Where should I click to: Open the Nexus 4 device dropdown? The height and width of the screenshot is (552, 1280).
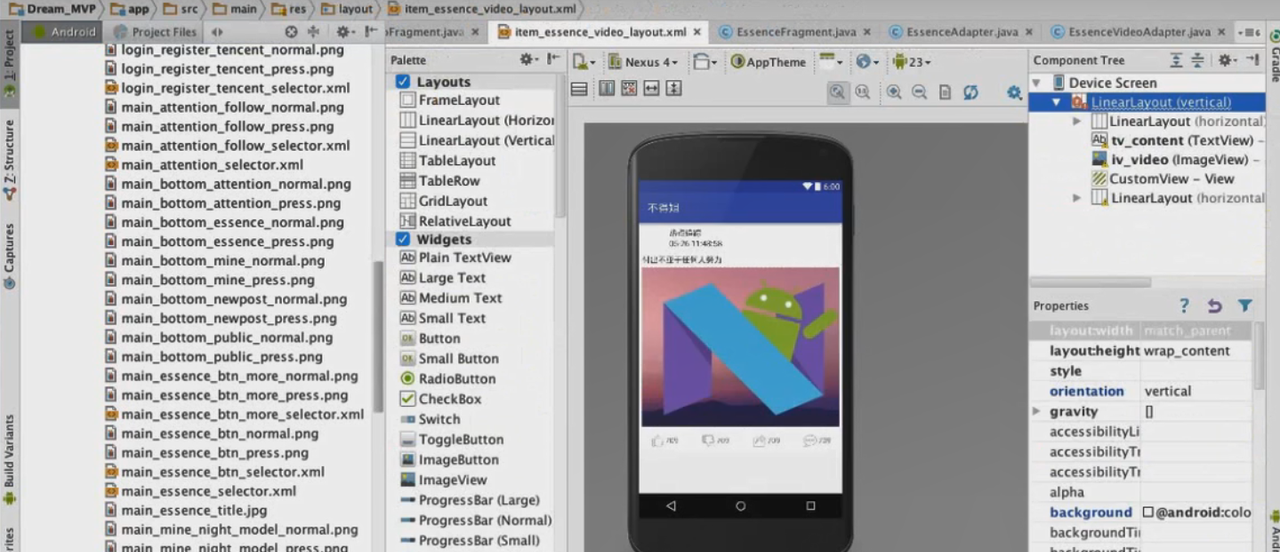(641, 62)
